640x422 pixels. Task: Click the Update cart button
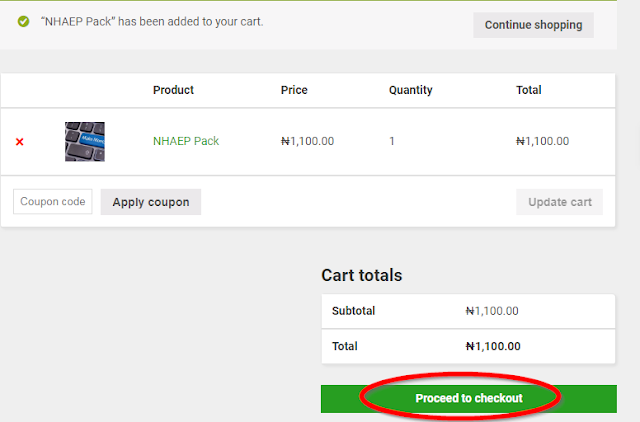[x=560, y=202]
